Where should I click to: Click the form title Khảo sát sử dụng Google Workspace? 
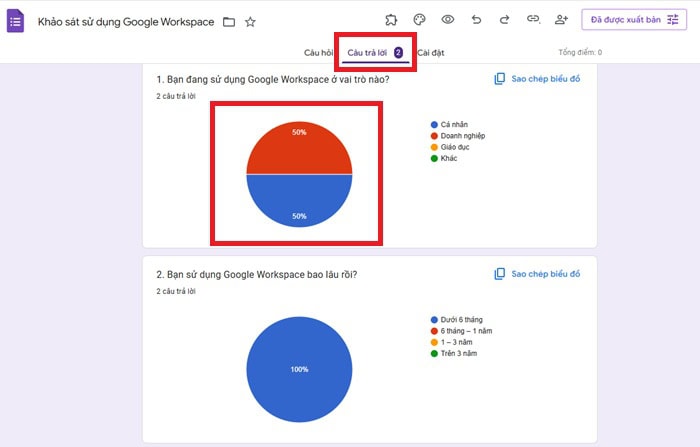(x=126, y=21)
